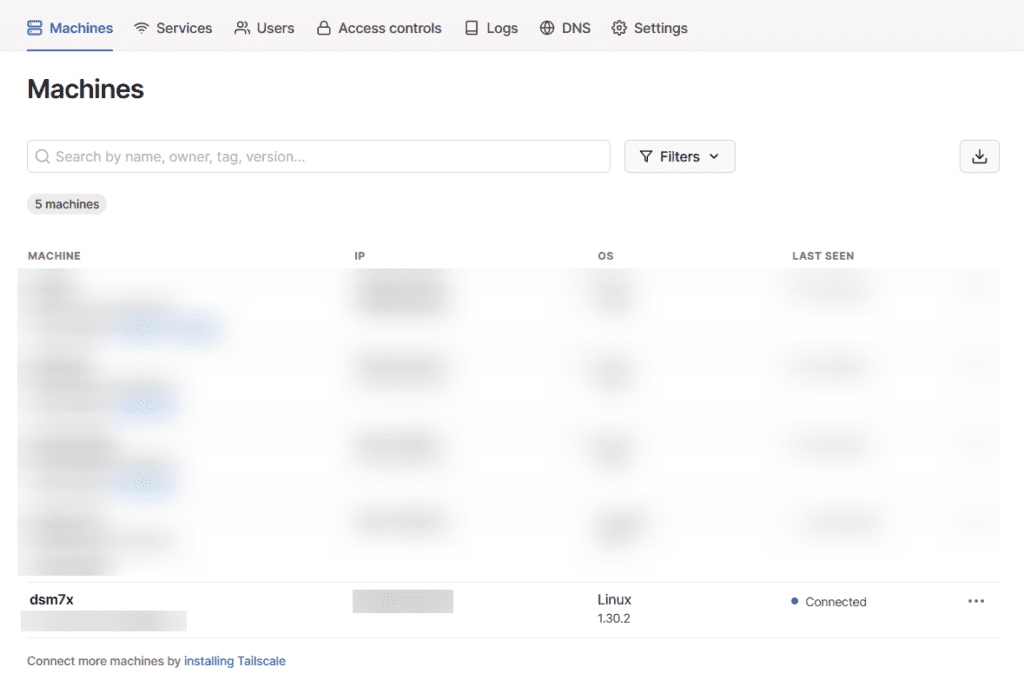Screen dimensions: 1024x693
Task: Click the MACHINE column header
Action: click(54, 256)
